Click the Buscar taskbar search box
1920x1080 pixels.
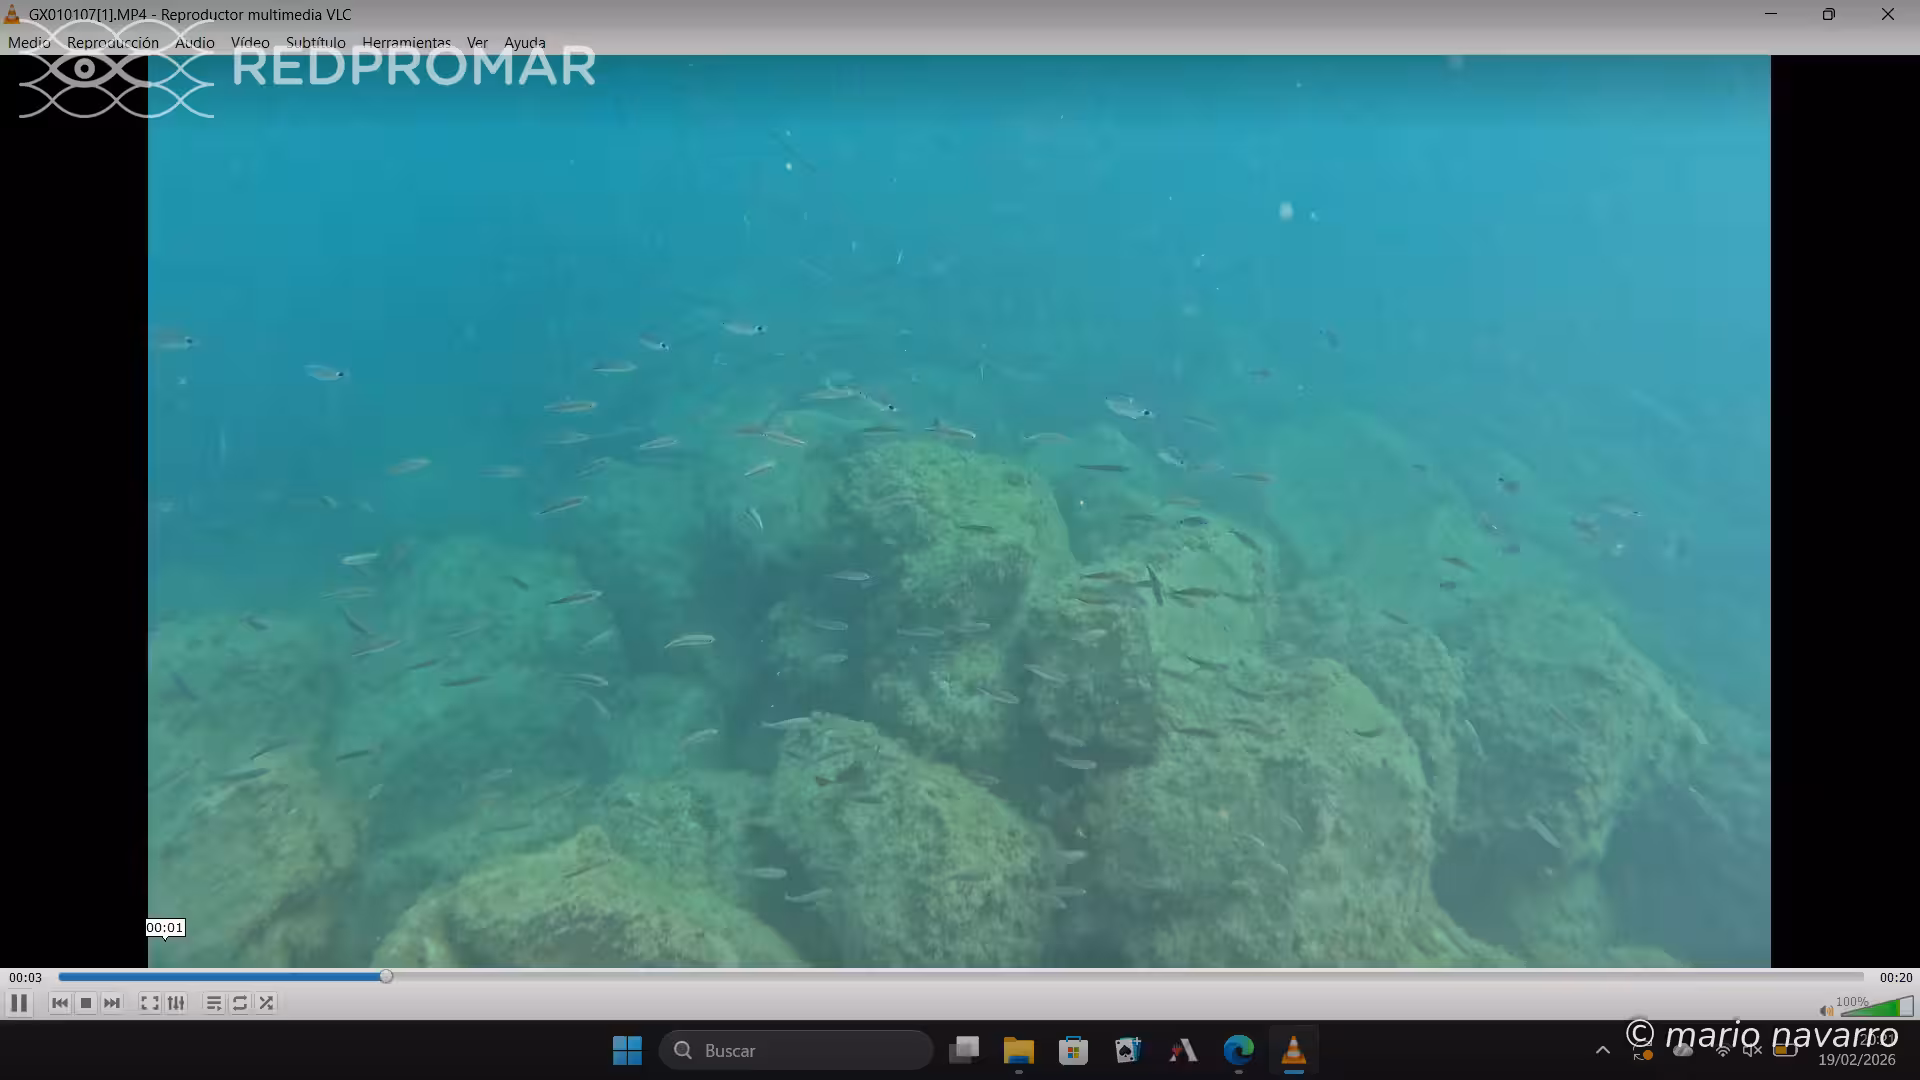coord(795,1050)
